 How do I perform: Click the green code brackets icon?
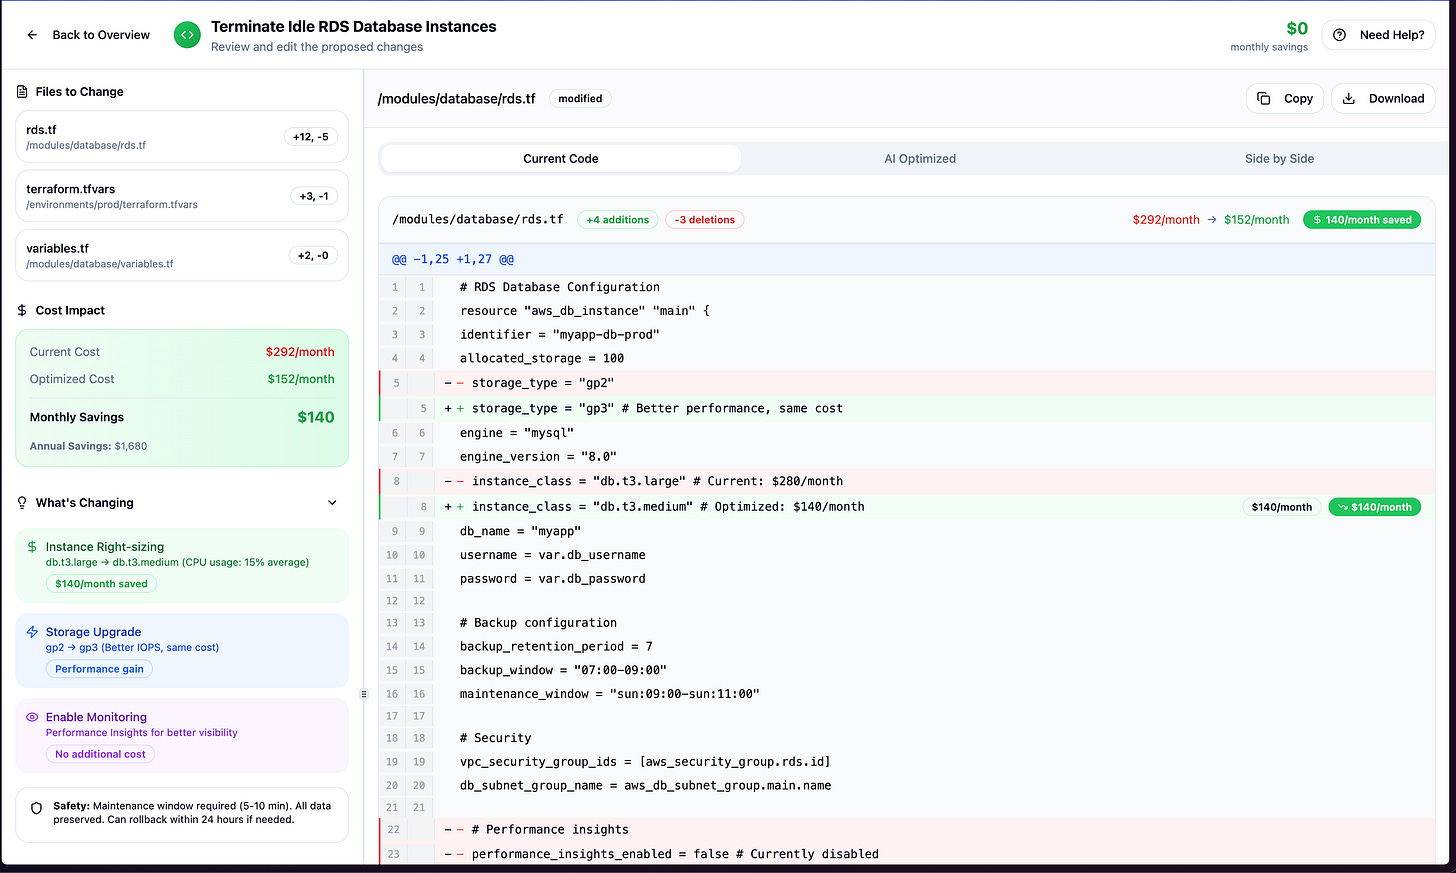187,35
